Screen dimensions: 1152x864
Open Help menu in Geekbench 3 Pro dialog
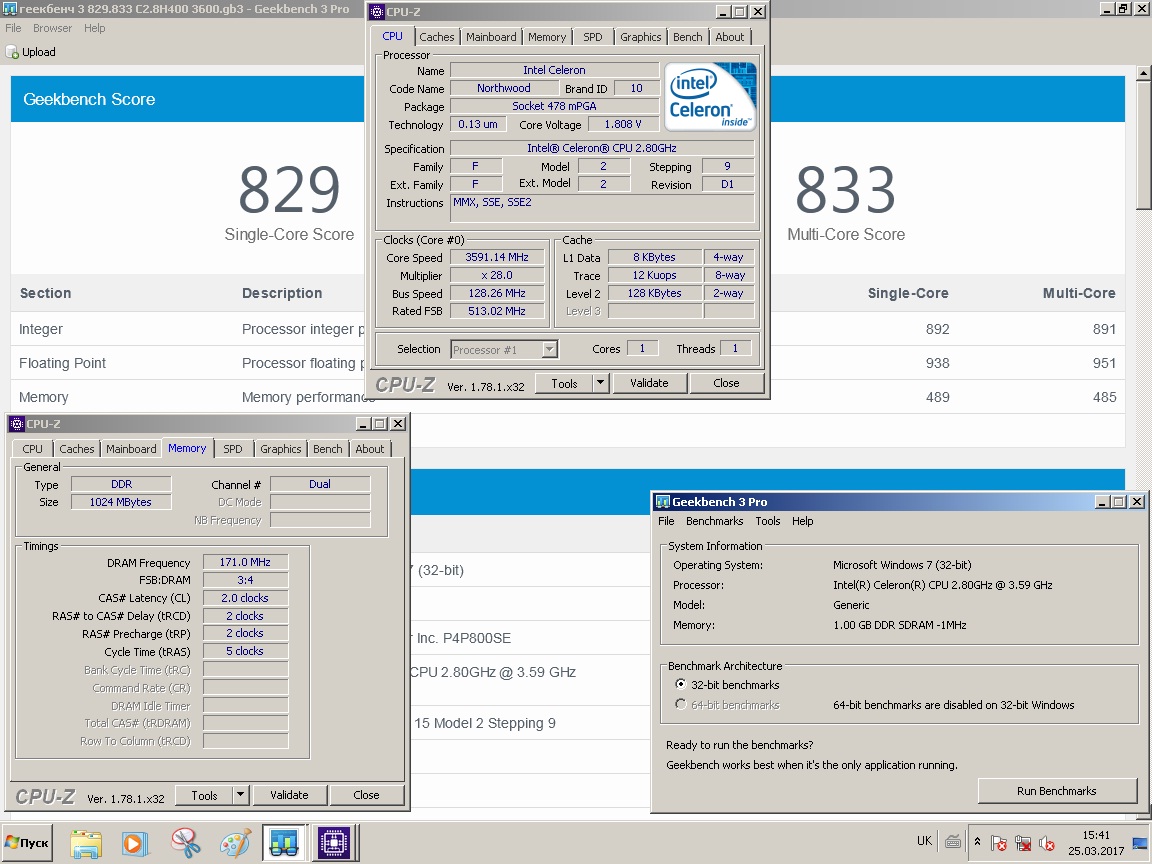pyautogui.click(x=802, y=521)
